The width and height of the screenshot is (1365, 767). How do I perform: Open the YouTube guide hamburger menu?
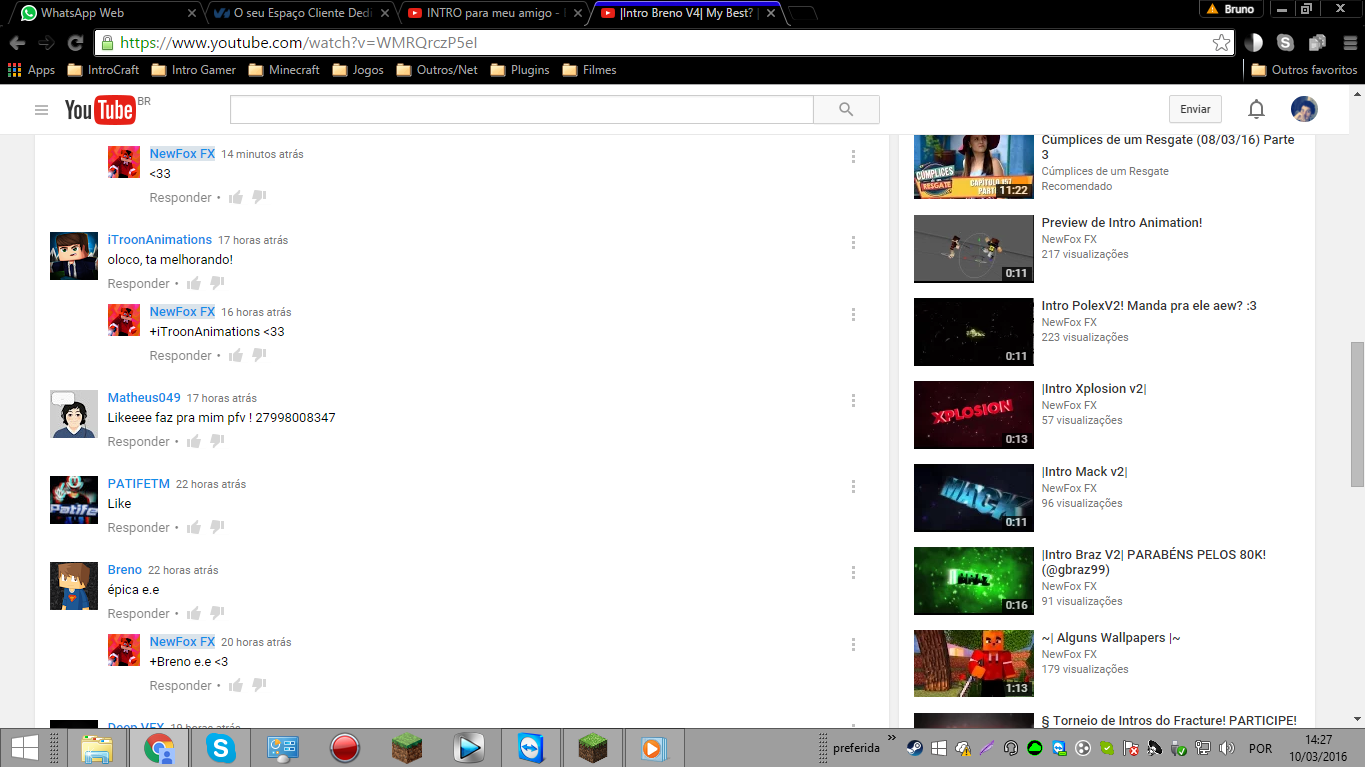click(x=41, y=110)
